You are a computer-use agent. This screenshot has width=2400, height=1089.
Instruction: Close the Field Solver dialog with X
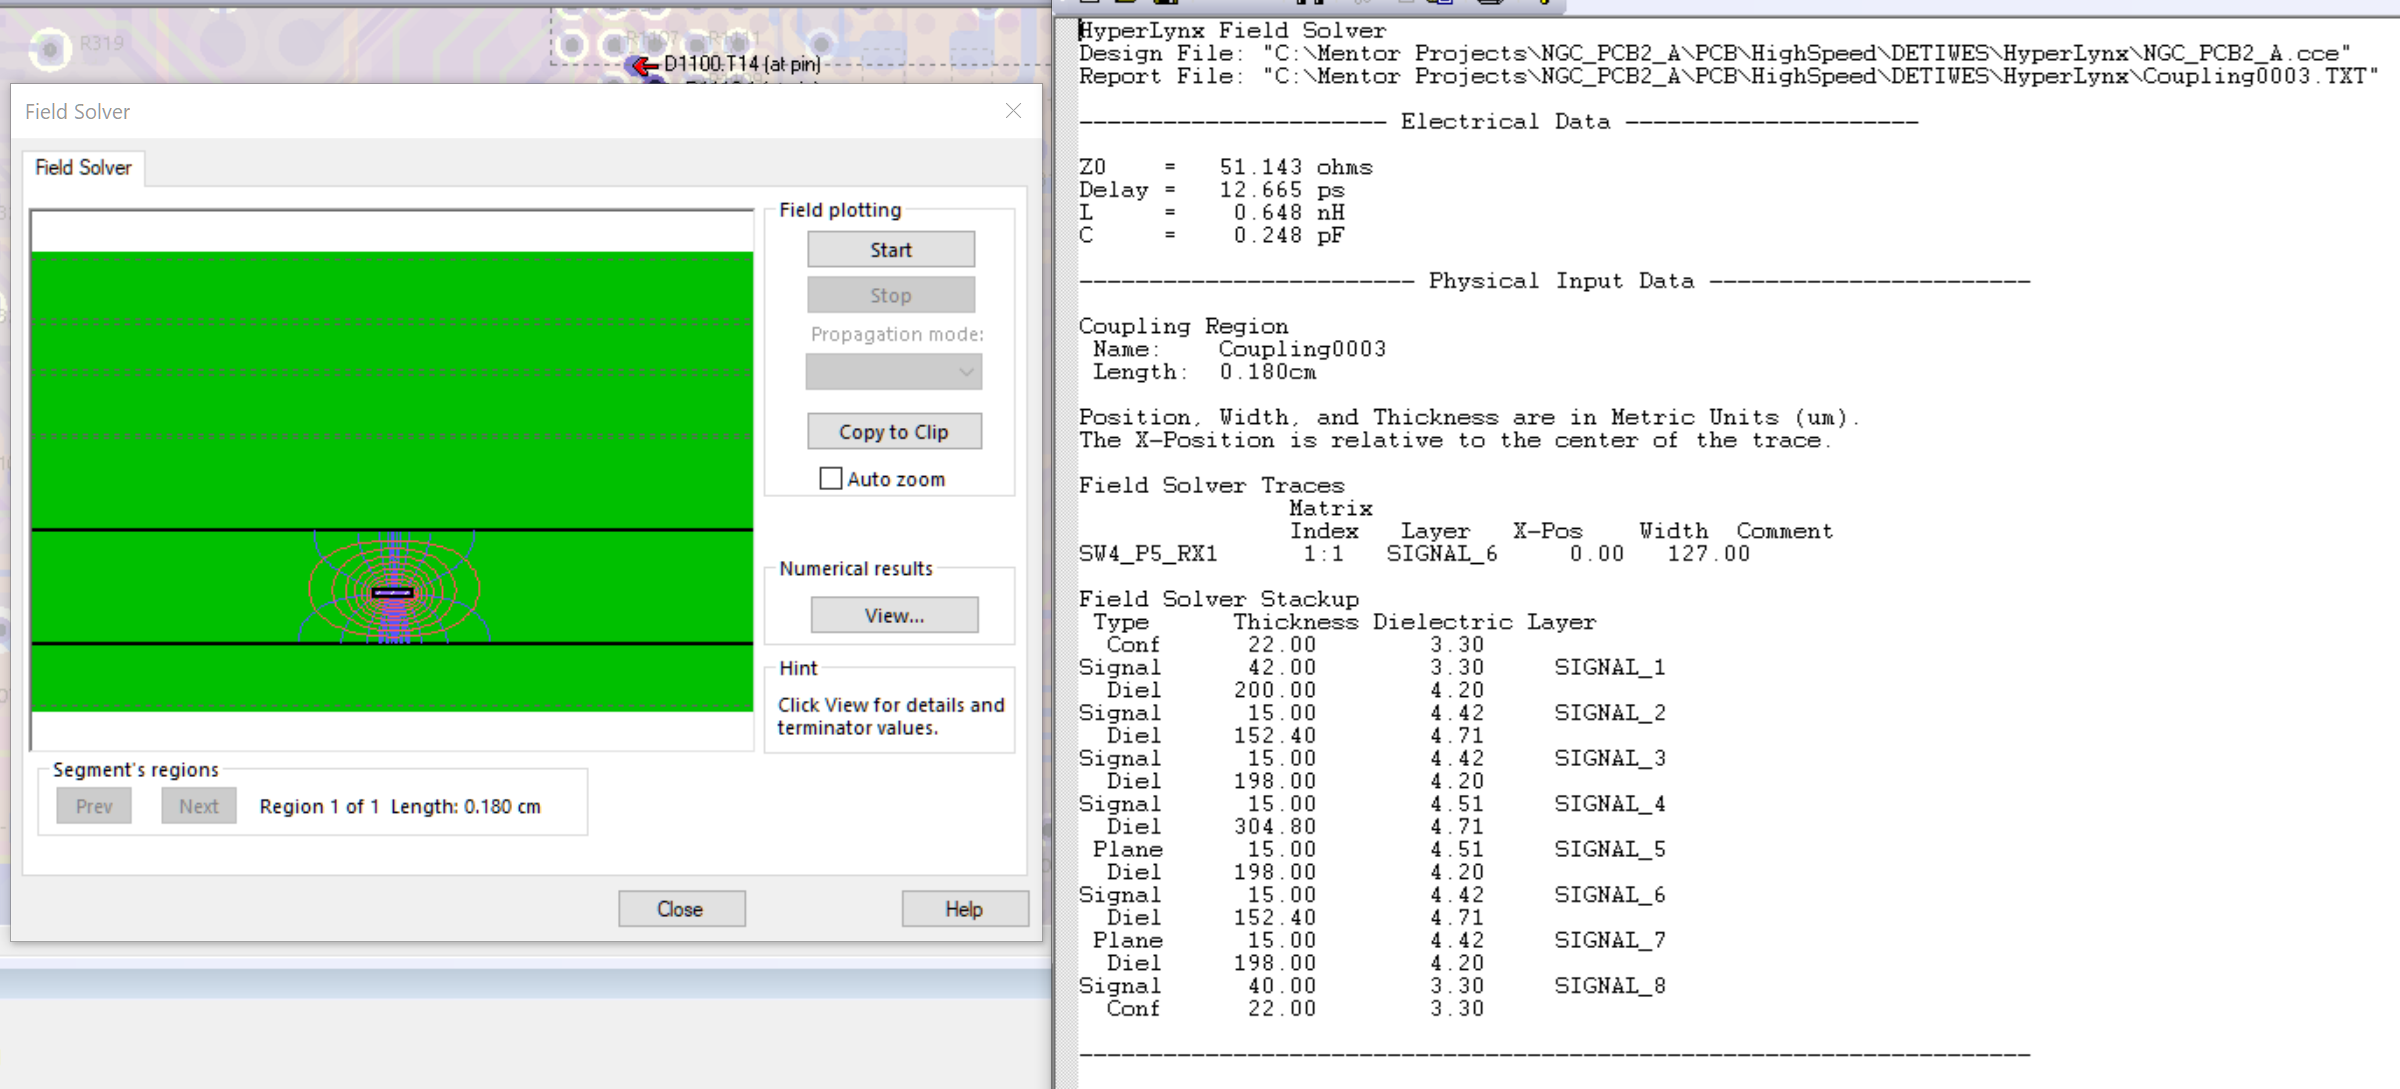coord(1013,111)
